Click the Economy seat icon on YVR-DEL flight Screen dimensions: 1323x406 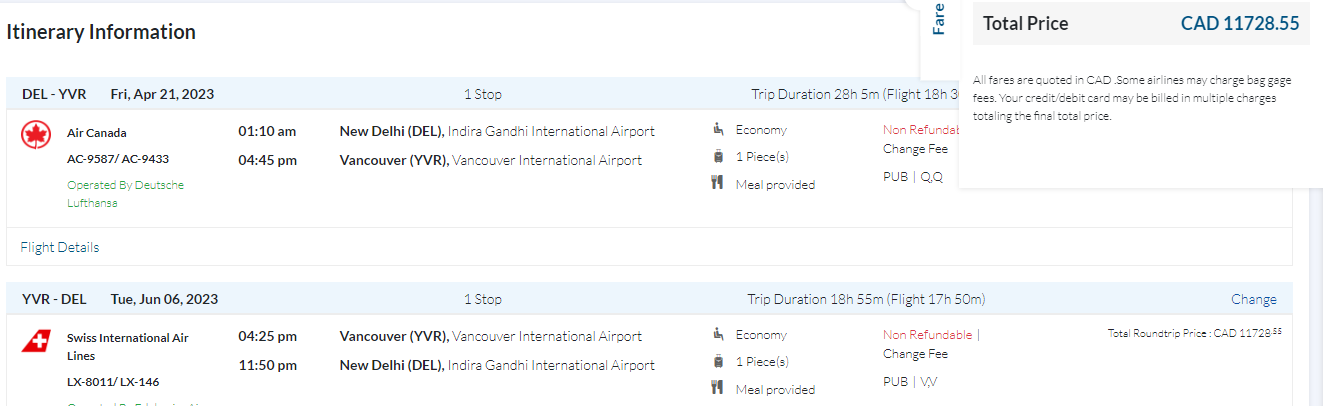pos(718,334)
